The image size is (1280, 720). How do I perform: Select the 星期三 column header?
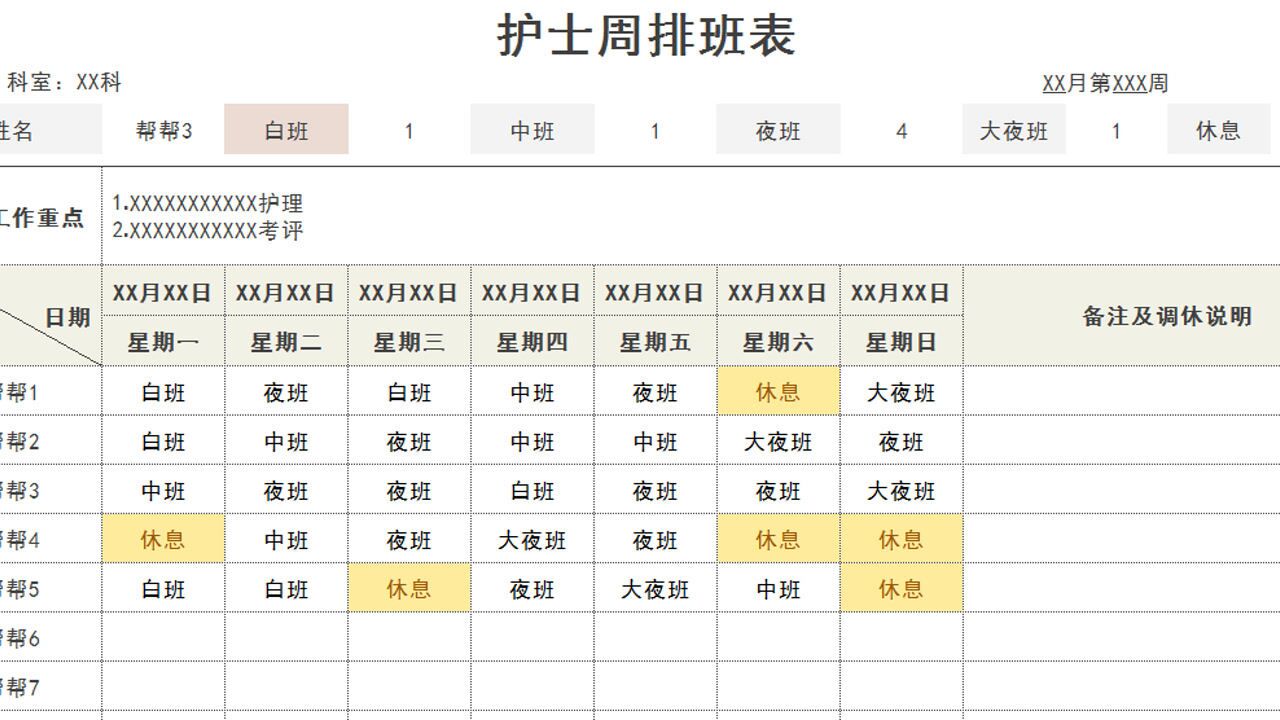click(x=409, y=342)
